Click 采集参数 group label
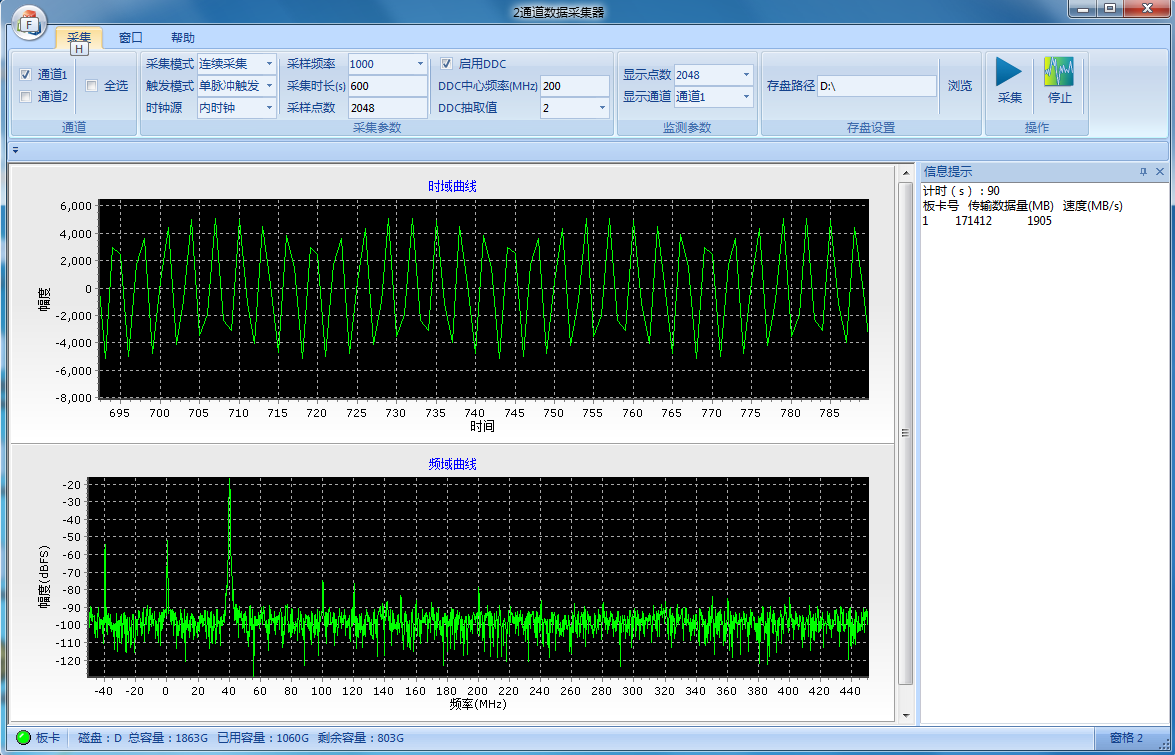This screenshot has width=1175, height=755. [377, 127]
